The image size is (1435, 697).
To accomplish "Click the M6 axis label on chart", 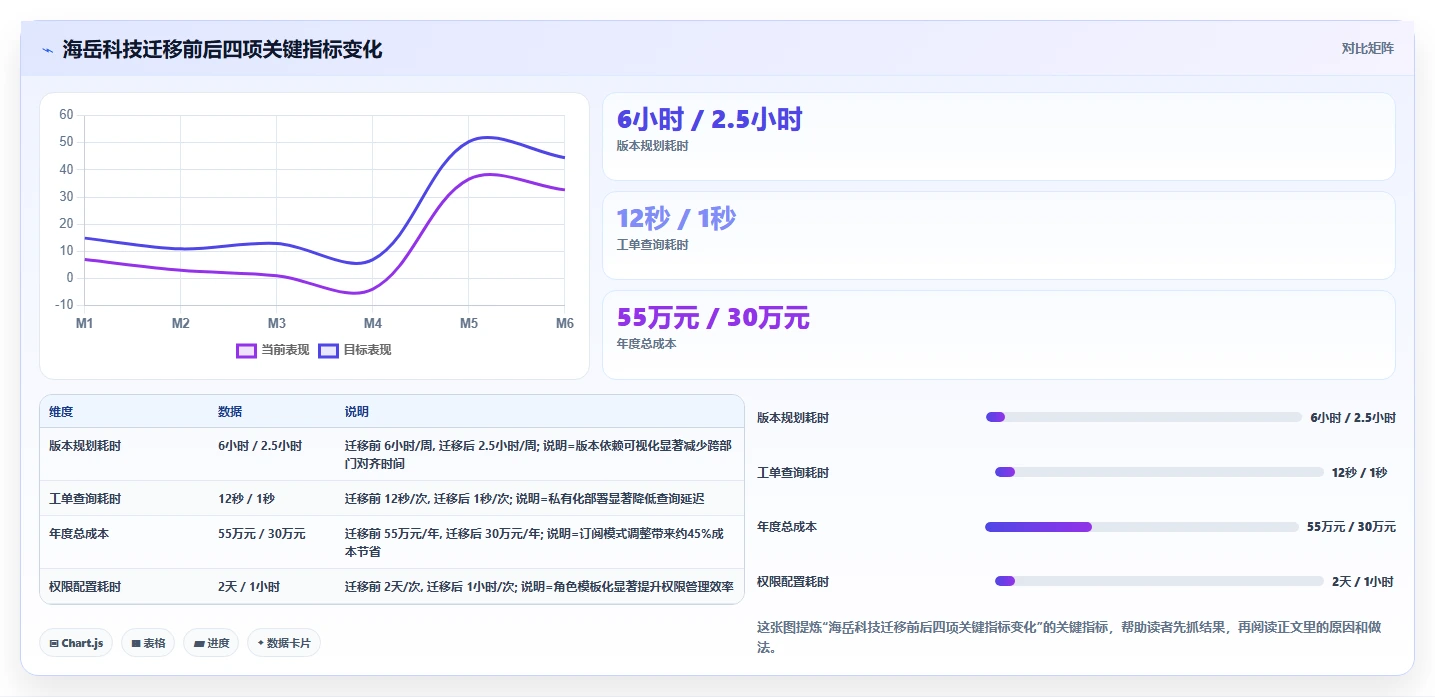I will 564,323.
